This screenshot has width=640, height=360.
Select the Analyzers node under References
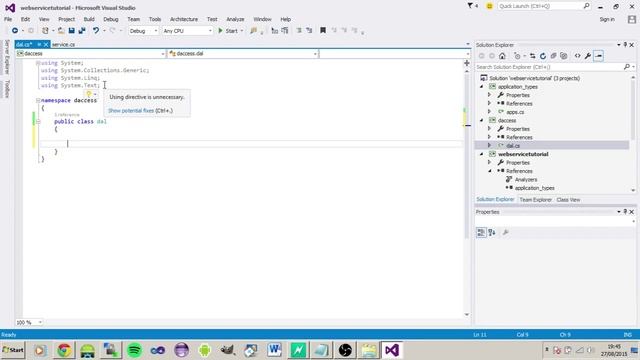526,180
